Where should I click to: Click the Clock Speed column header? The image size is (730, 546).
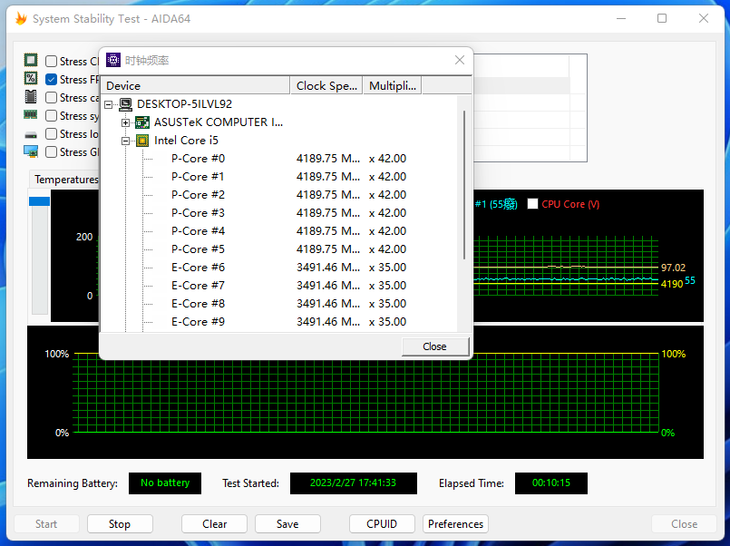pyautogui.click(x=326, y=86)
